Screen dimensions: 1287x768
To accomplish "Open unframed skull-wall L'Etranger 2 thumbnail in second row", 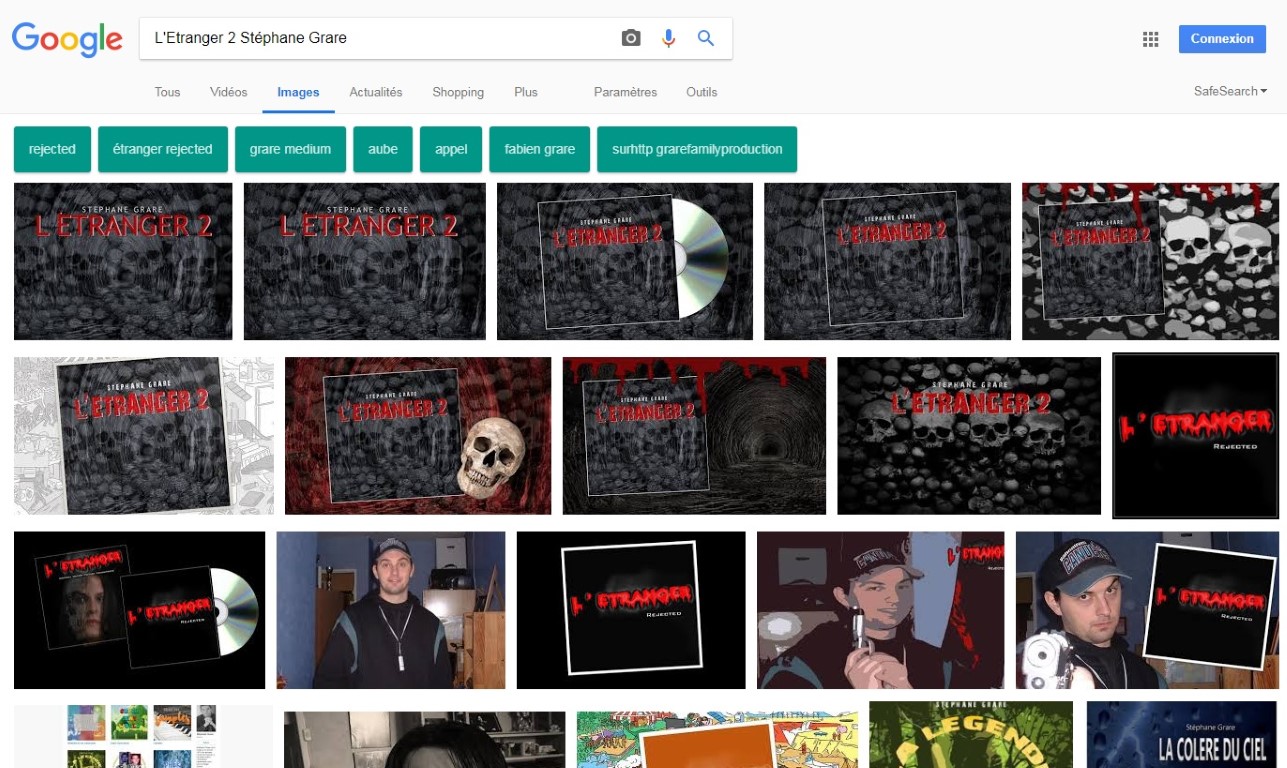I will point(969,436).
